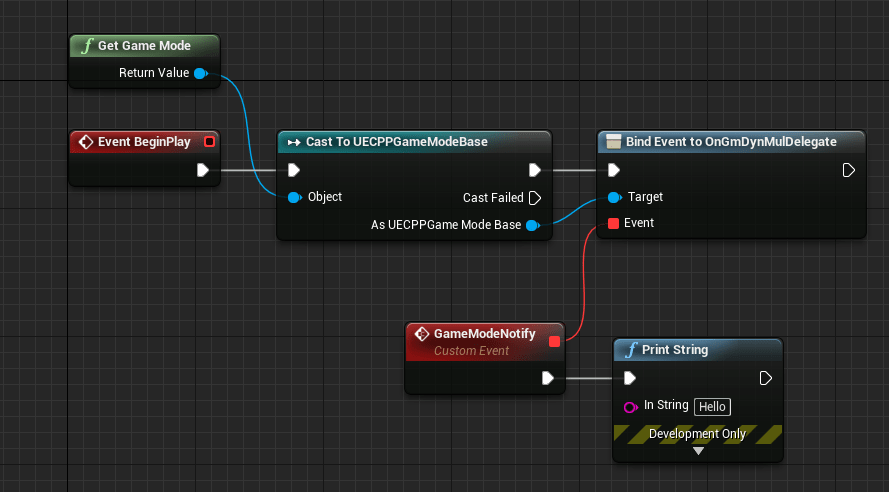
Task: Click GameModeNotify red delegate output pin
Action: point(554,341)
